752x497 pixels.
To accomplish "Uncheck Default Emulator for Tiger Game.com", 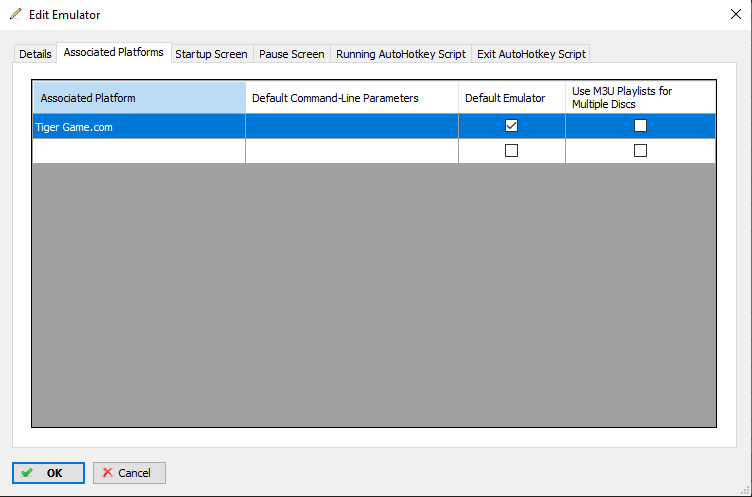I will [x=511, y=126].
